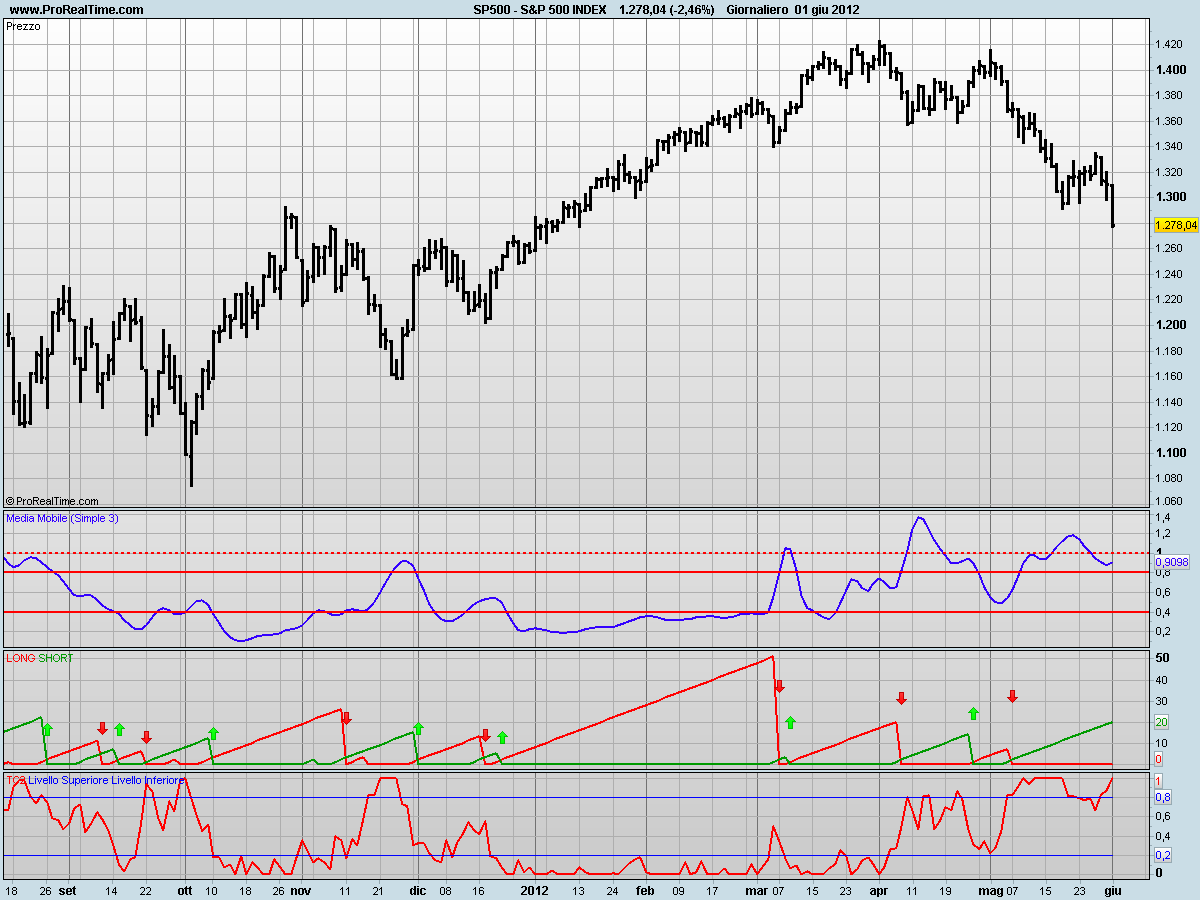Click the red 'LONG' legend label
The height and width of the screenshot is (900, 1200).
[21, 657]
